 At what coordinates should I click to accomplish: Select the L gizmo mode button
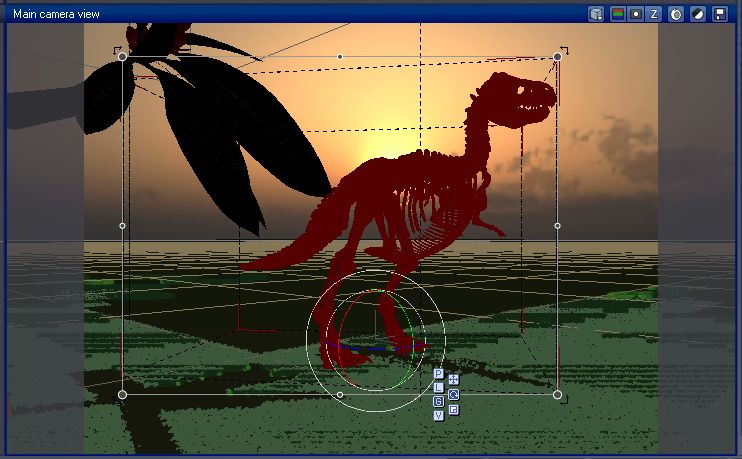tap(439, 388)
